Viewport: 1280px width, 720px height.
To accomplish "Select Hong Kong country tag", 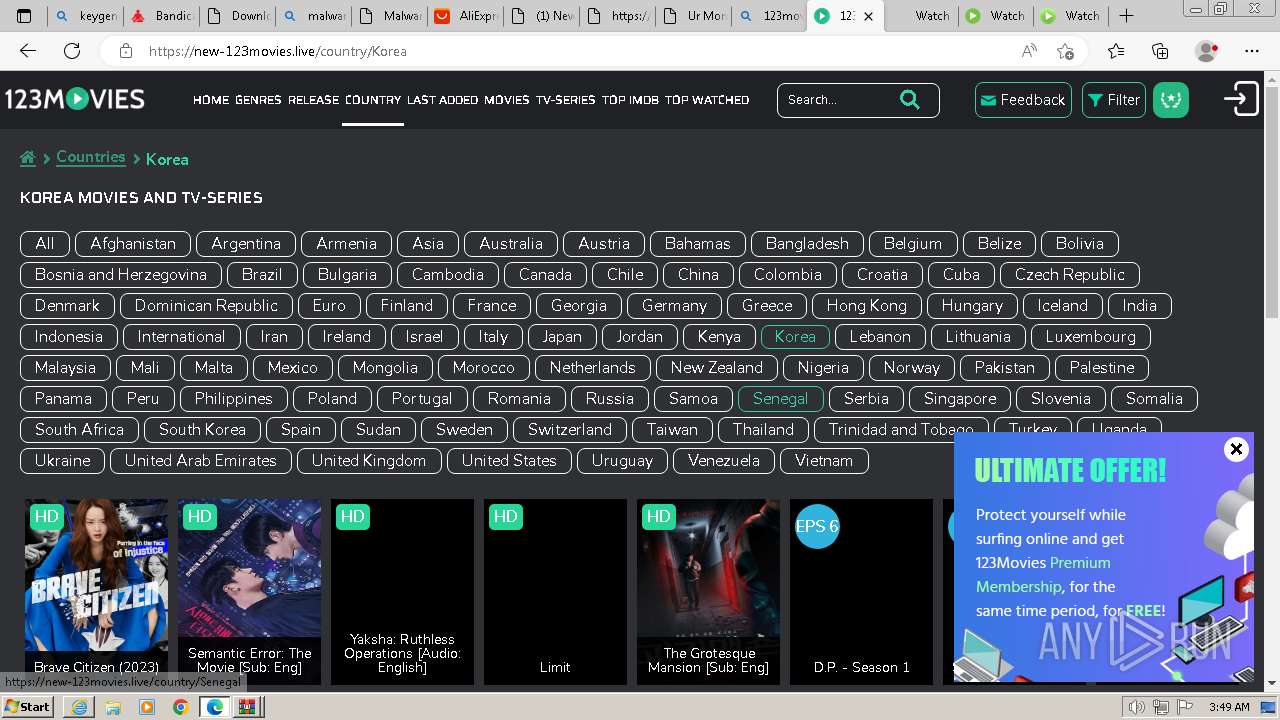I will (x=867, y=306).
